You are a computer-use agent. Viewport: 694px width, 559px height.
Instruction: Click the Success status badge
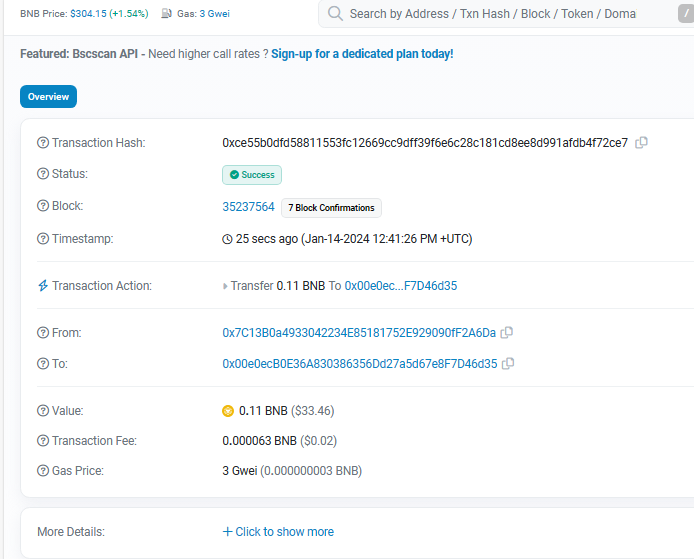[x=252, y=175]
